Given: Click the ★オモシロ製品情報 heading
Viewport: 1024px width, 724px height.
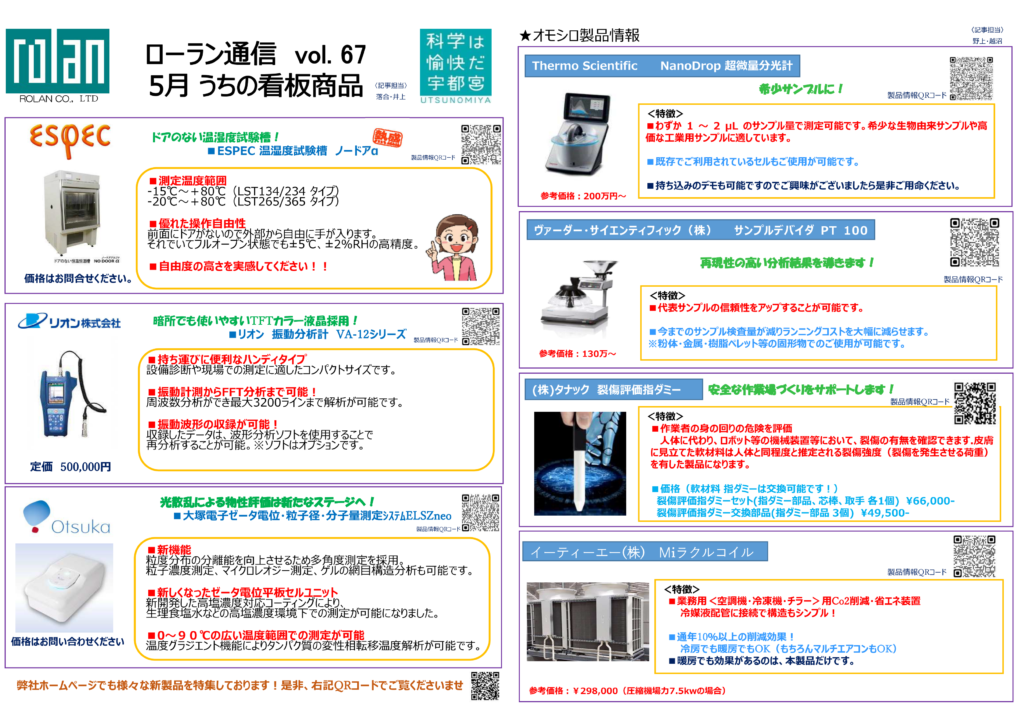Looking at the screenshot, I should (x=579, y=35).
